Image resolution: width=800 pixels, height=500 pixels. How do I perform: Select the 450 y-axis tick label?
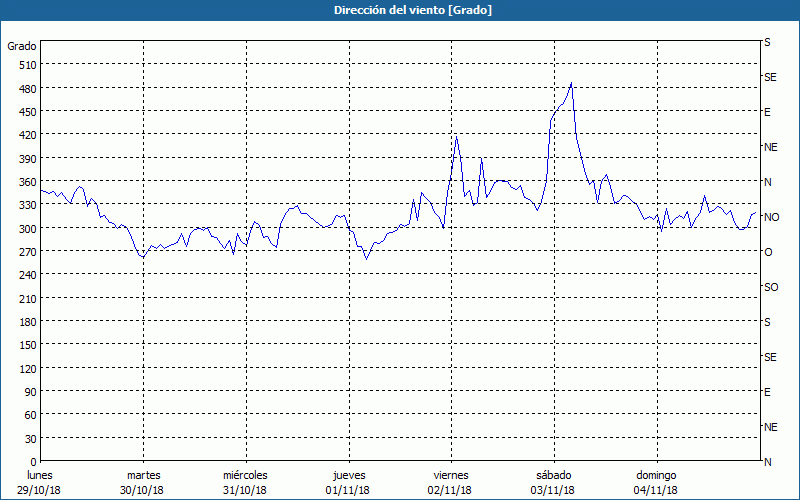[x=28, y=112]
